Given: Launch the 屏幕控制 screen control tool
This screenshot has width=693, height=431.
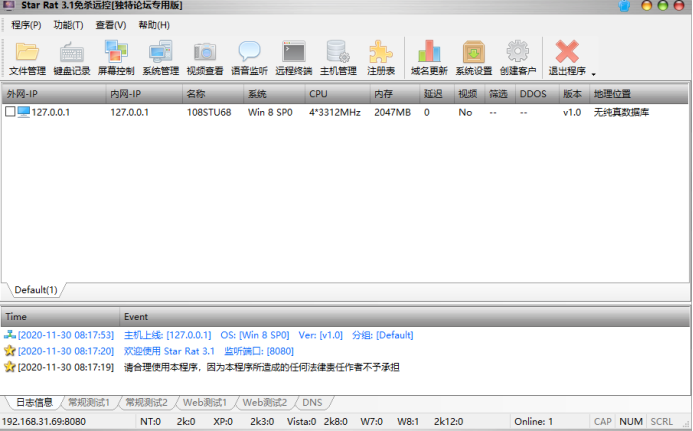Looking at the screenshot, I should [116, 58].
